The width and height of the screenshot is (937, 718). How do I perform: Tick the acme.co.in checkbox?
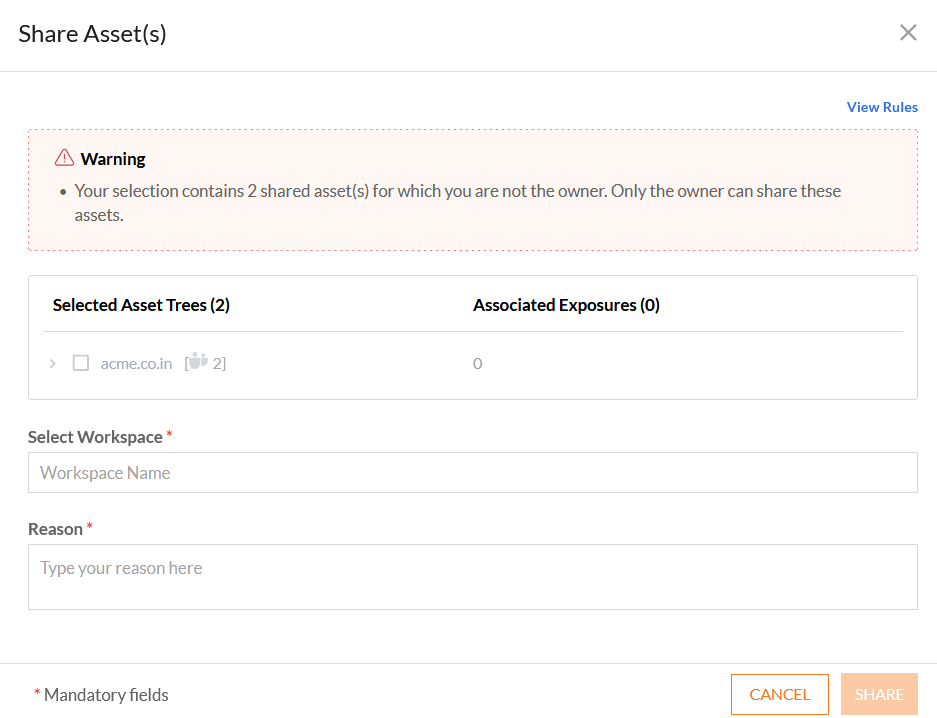click(x=81, y=363)
